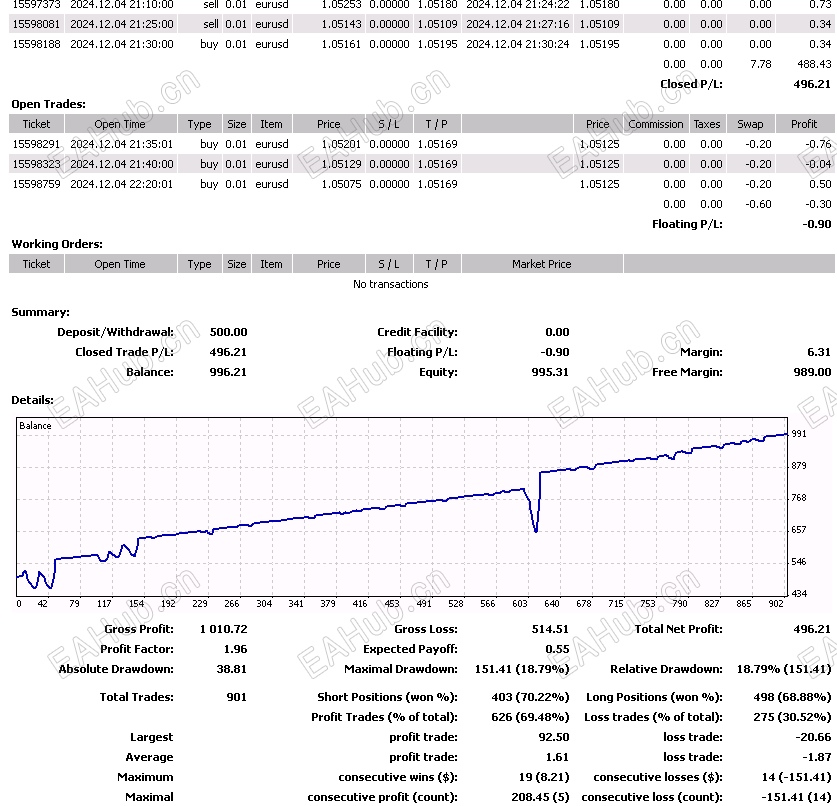Click the Maximal Drawdown label
This screenshot has height=806, width=837.
pos(401,669)
